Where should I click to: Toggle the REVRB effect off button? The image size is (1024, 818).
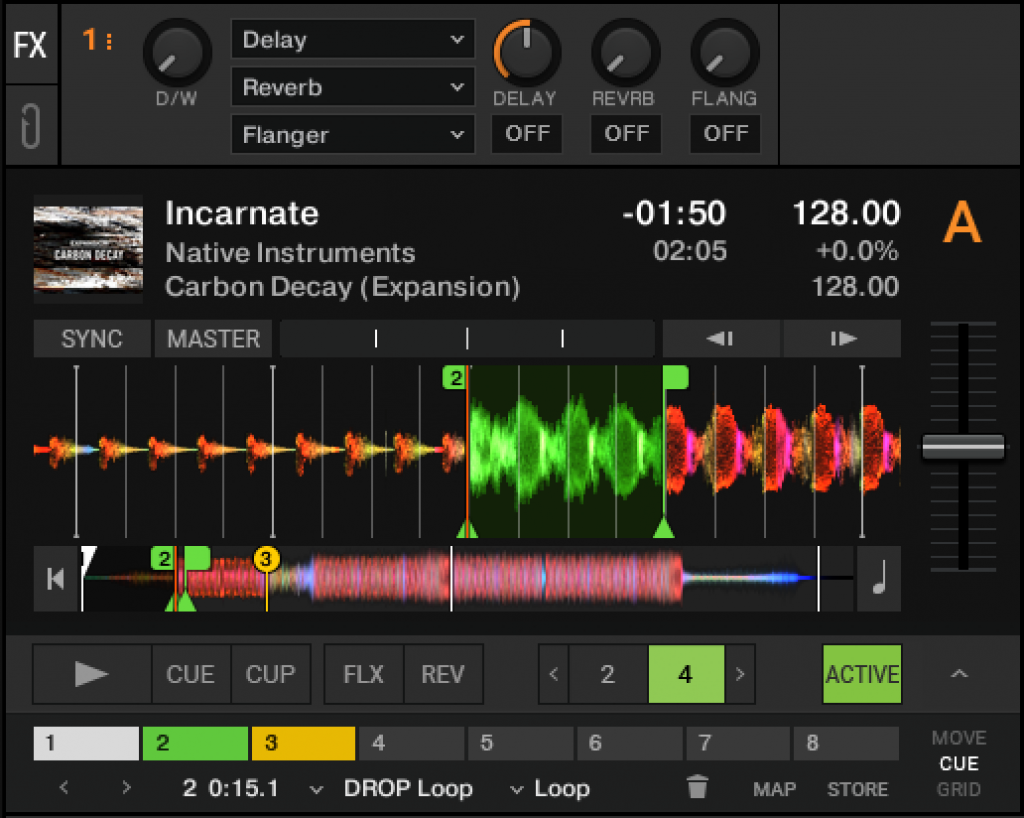626,134
